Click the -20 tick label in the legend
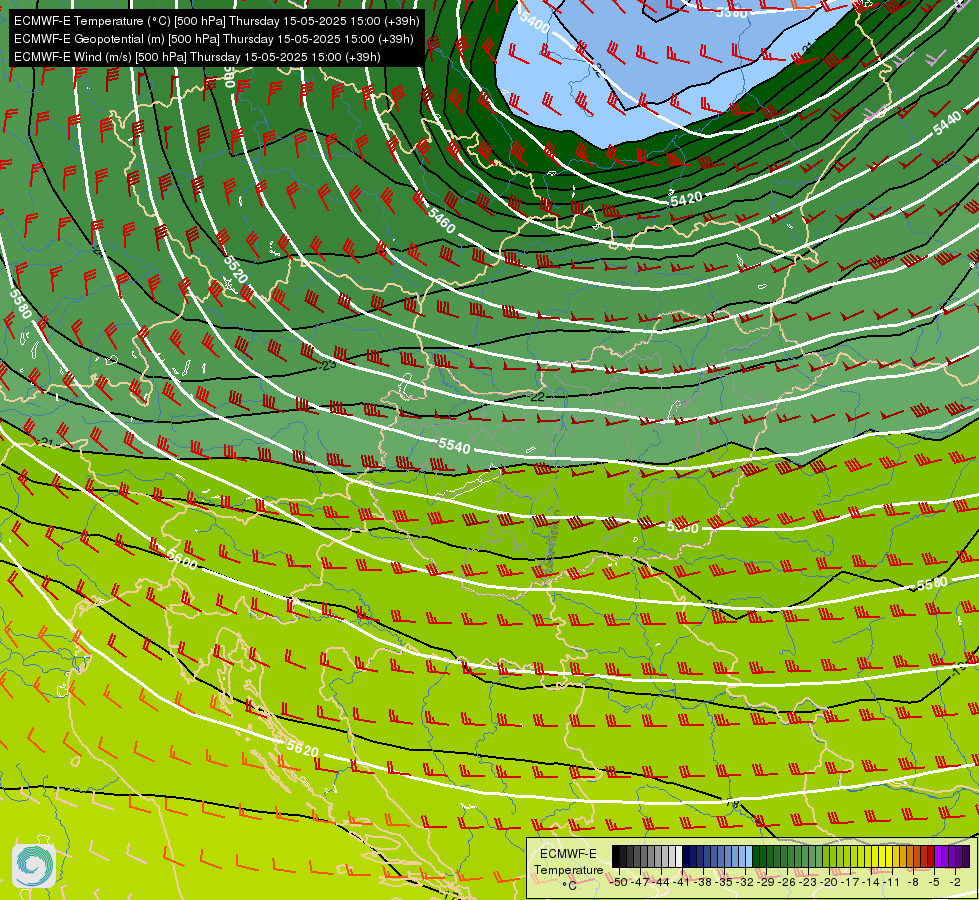This screenshot has width=979, height=900. point(829,882)
